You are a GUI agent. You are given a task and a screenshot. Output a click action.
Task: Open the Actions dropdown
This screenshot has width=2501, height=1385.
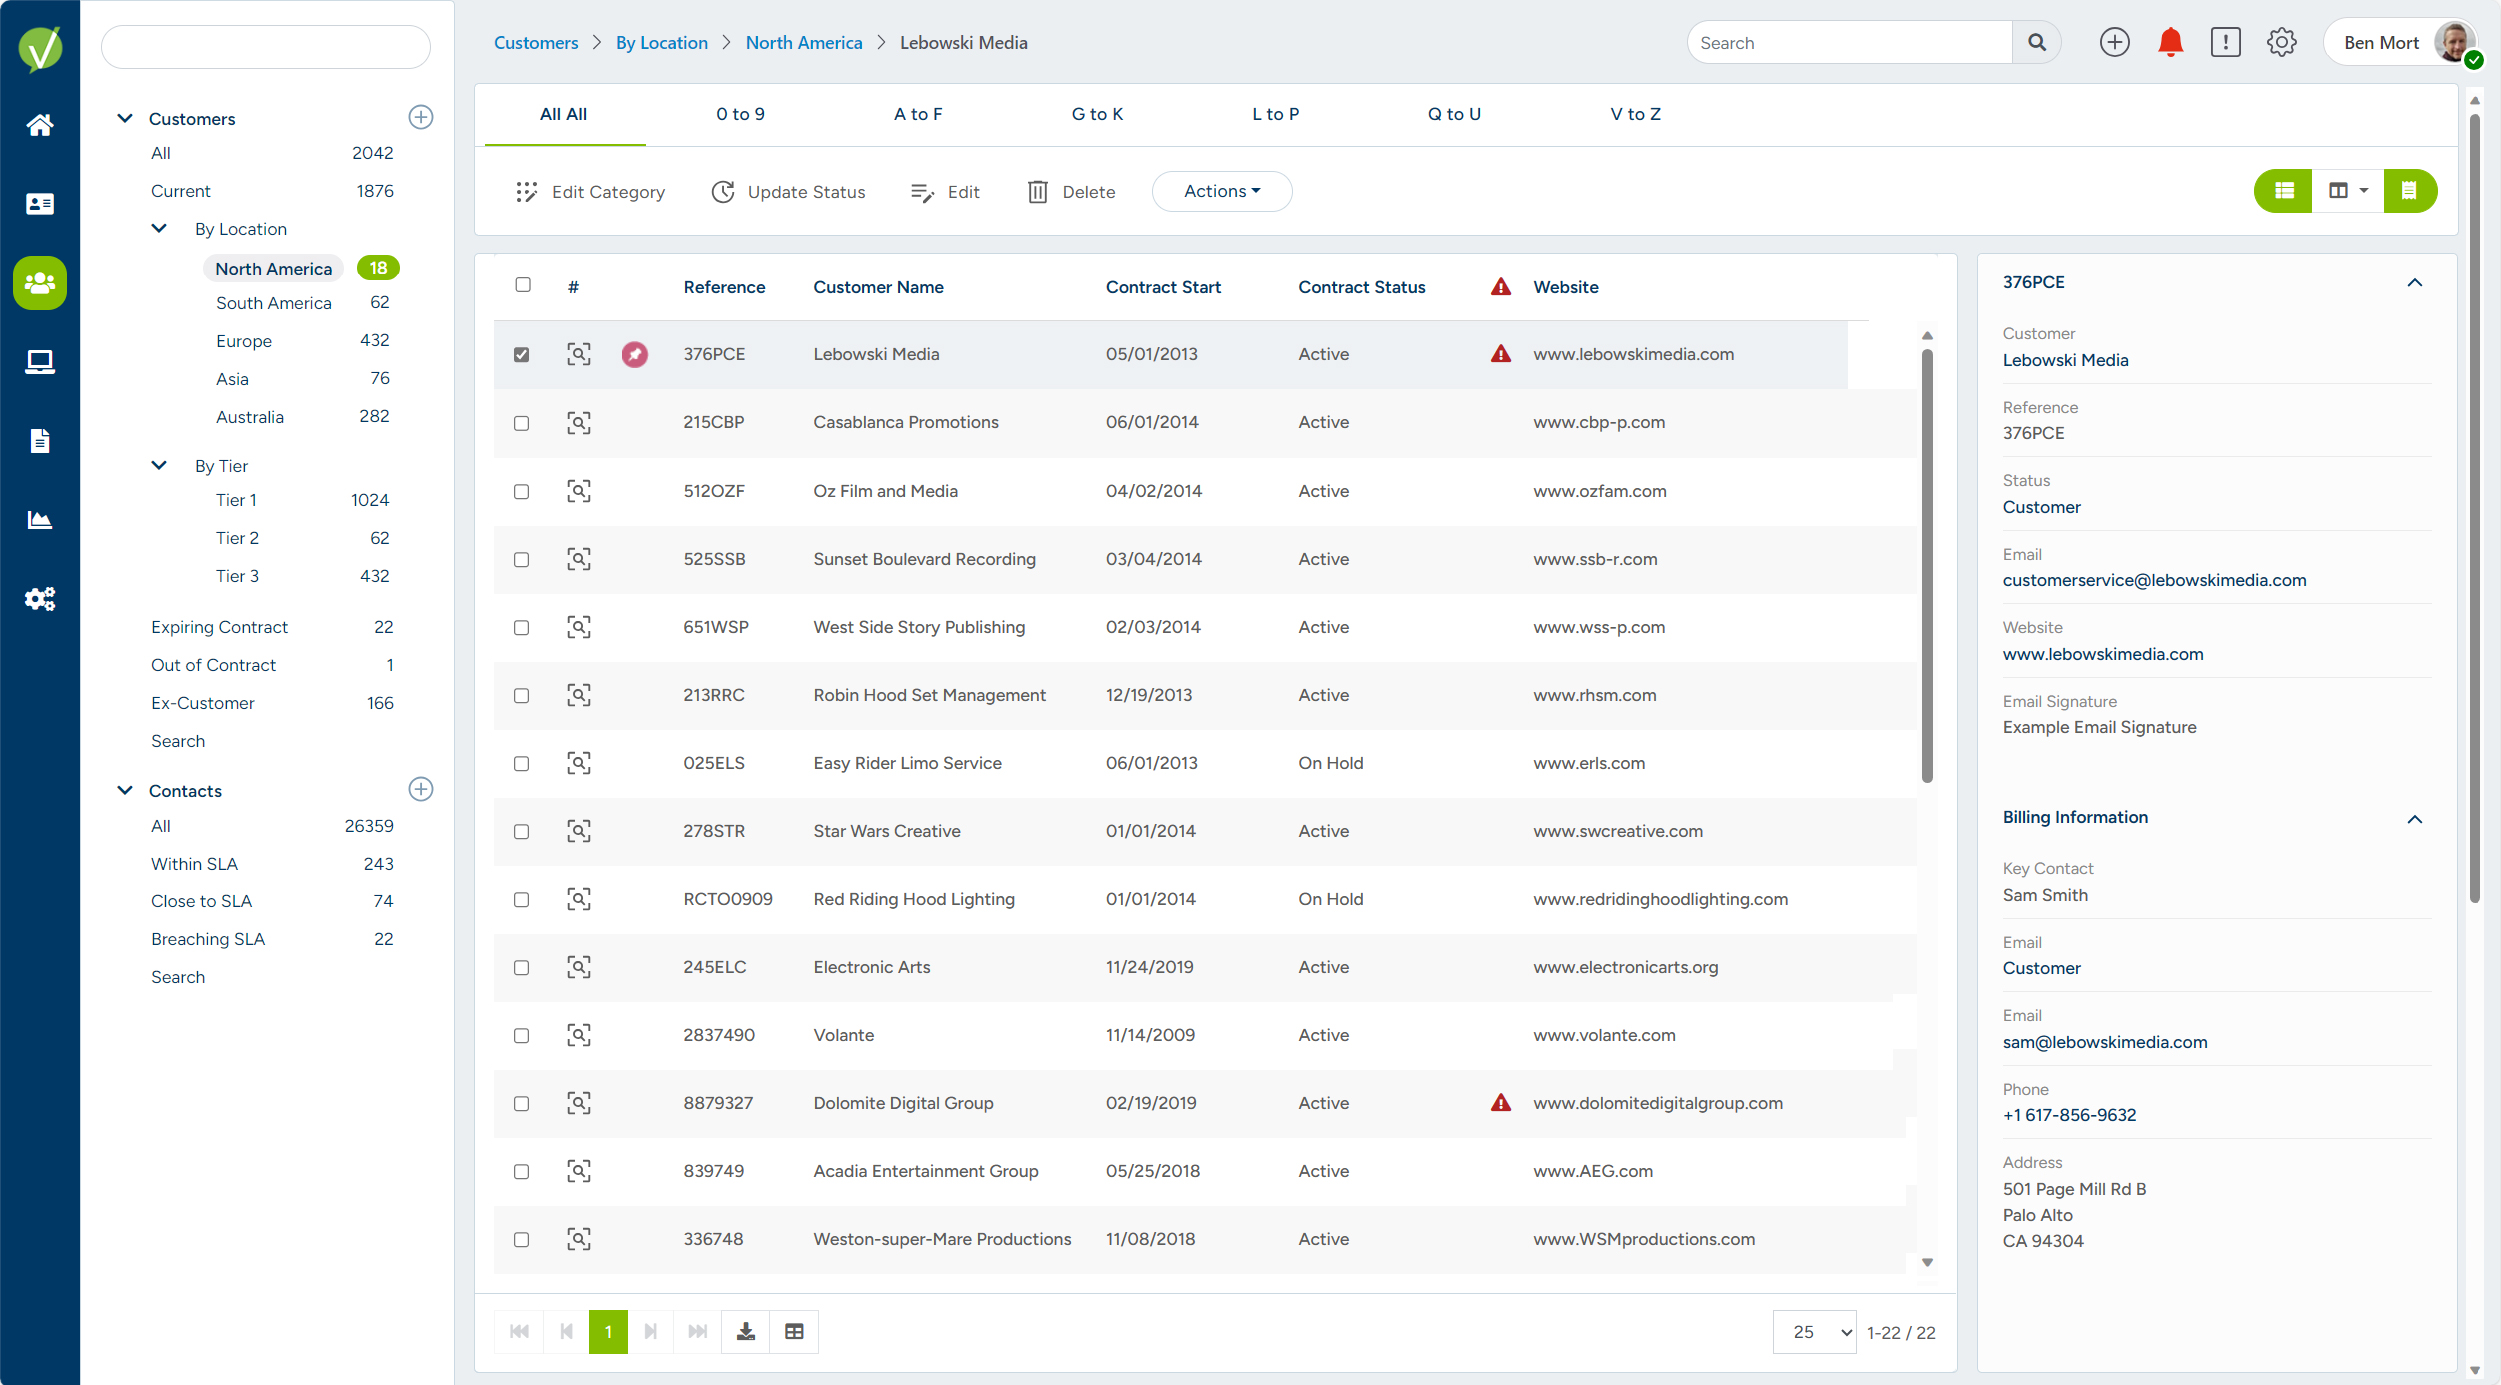point(1222,191)
